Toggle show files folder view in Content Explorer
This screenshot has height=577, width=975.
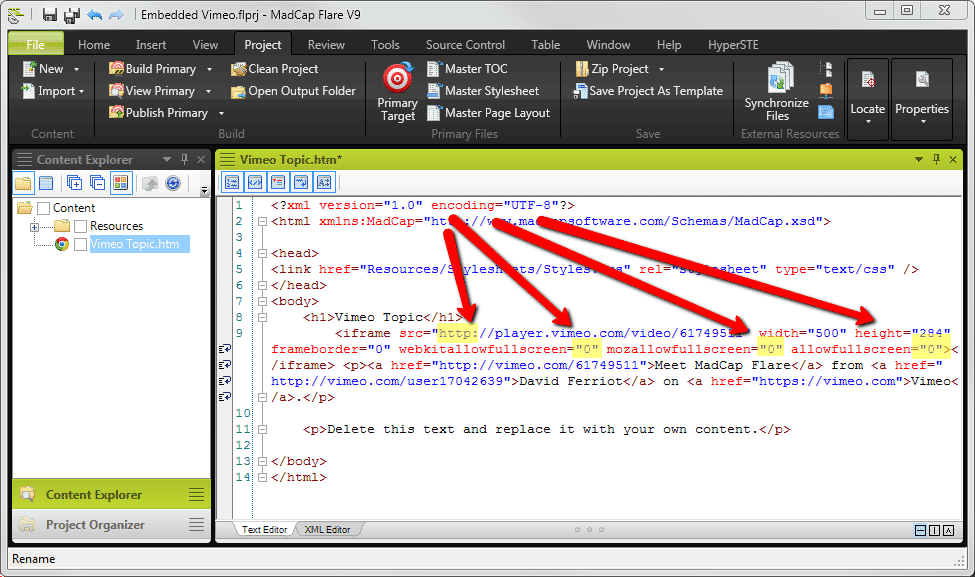(x=24, y=183)
